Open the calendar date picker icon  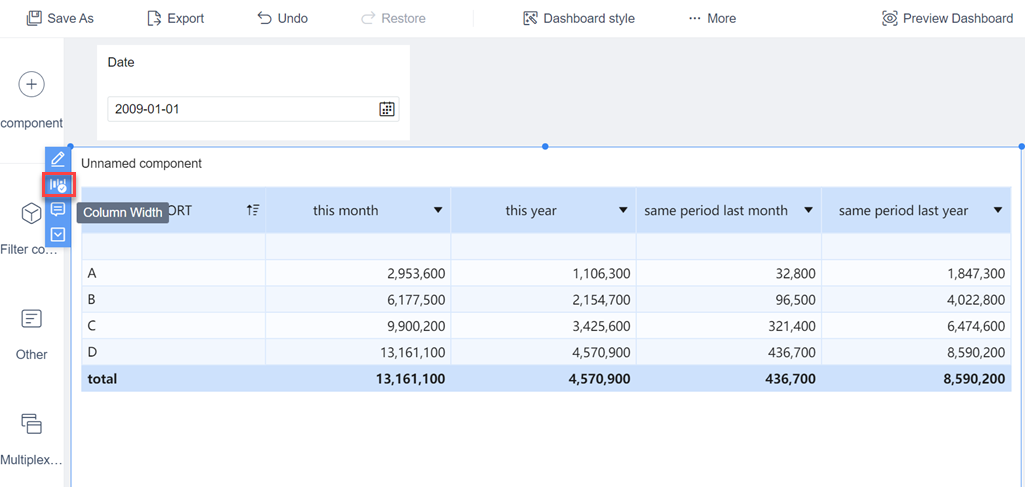[387, 109]
